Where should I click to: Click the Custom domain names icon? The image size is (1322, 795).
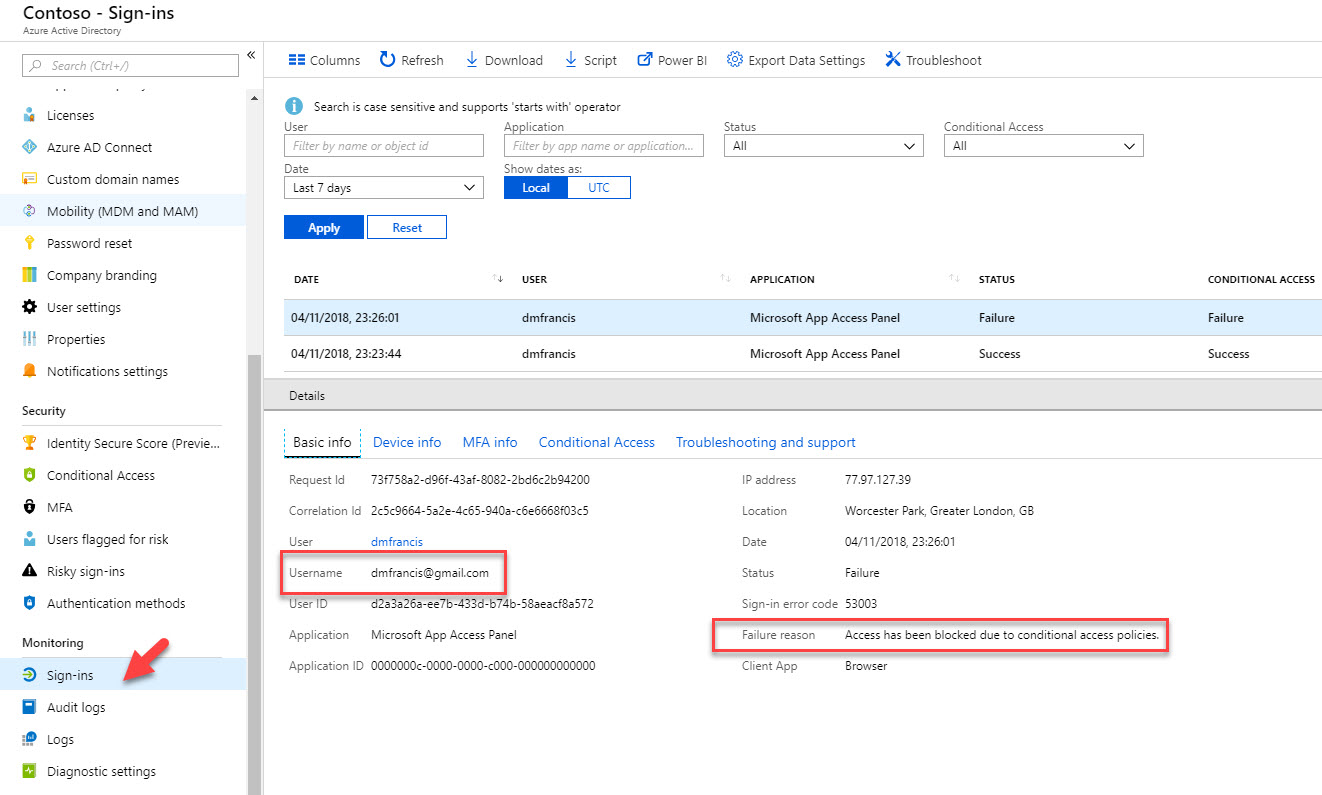click(29, 179)
